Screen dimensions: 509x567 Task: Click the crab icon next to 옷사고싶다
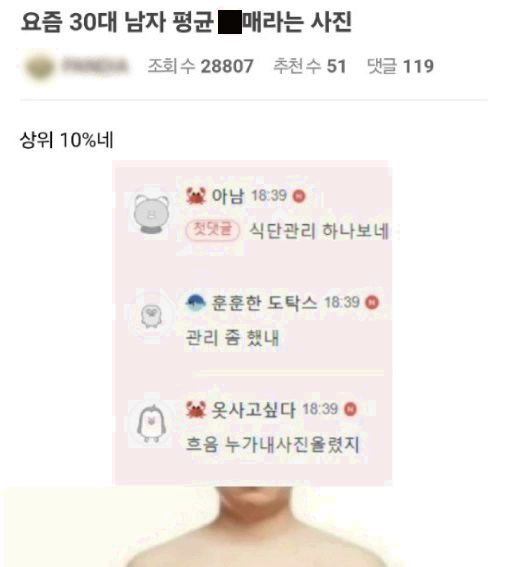196,410
